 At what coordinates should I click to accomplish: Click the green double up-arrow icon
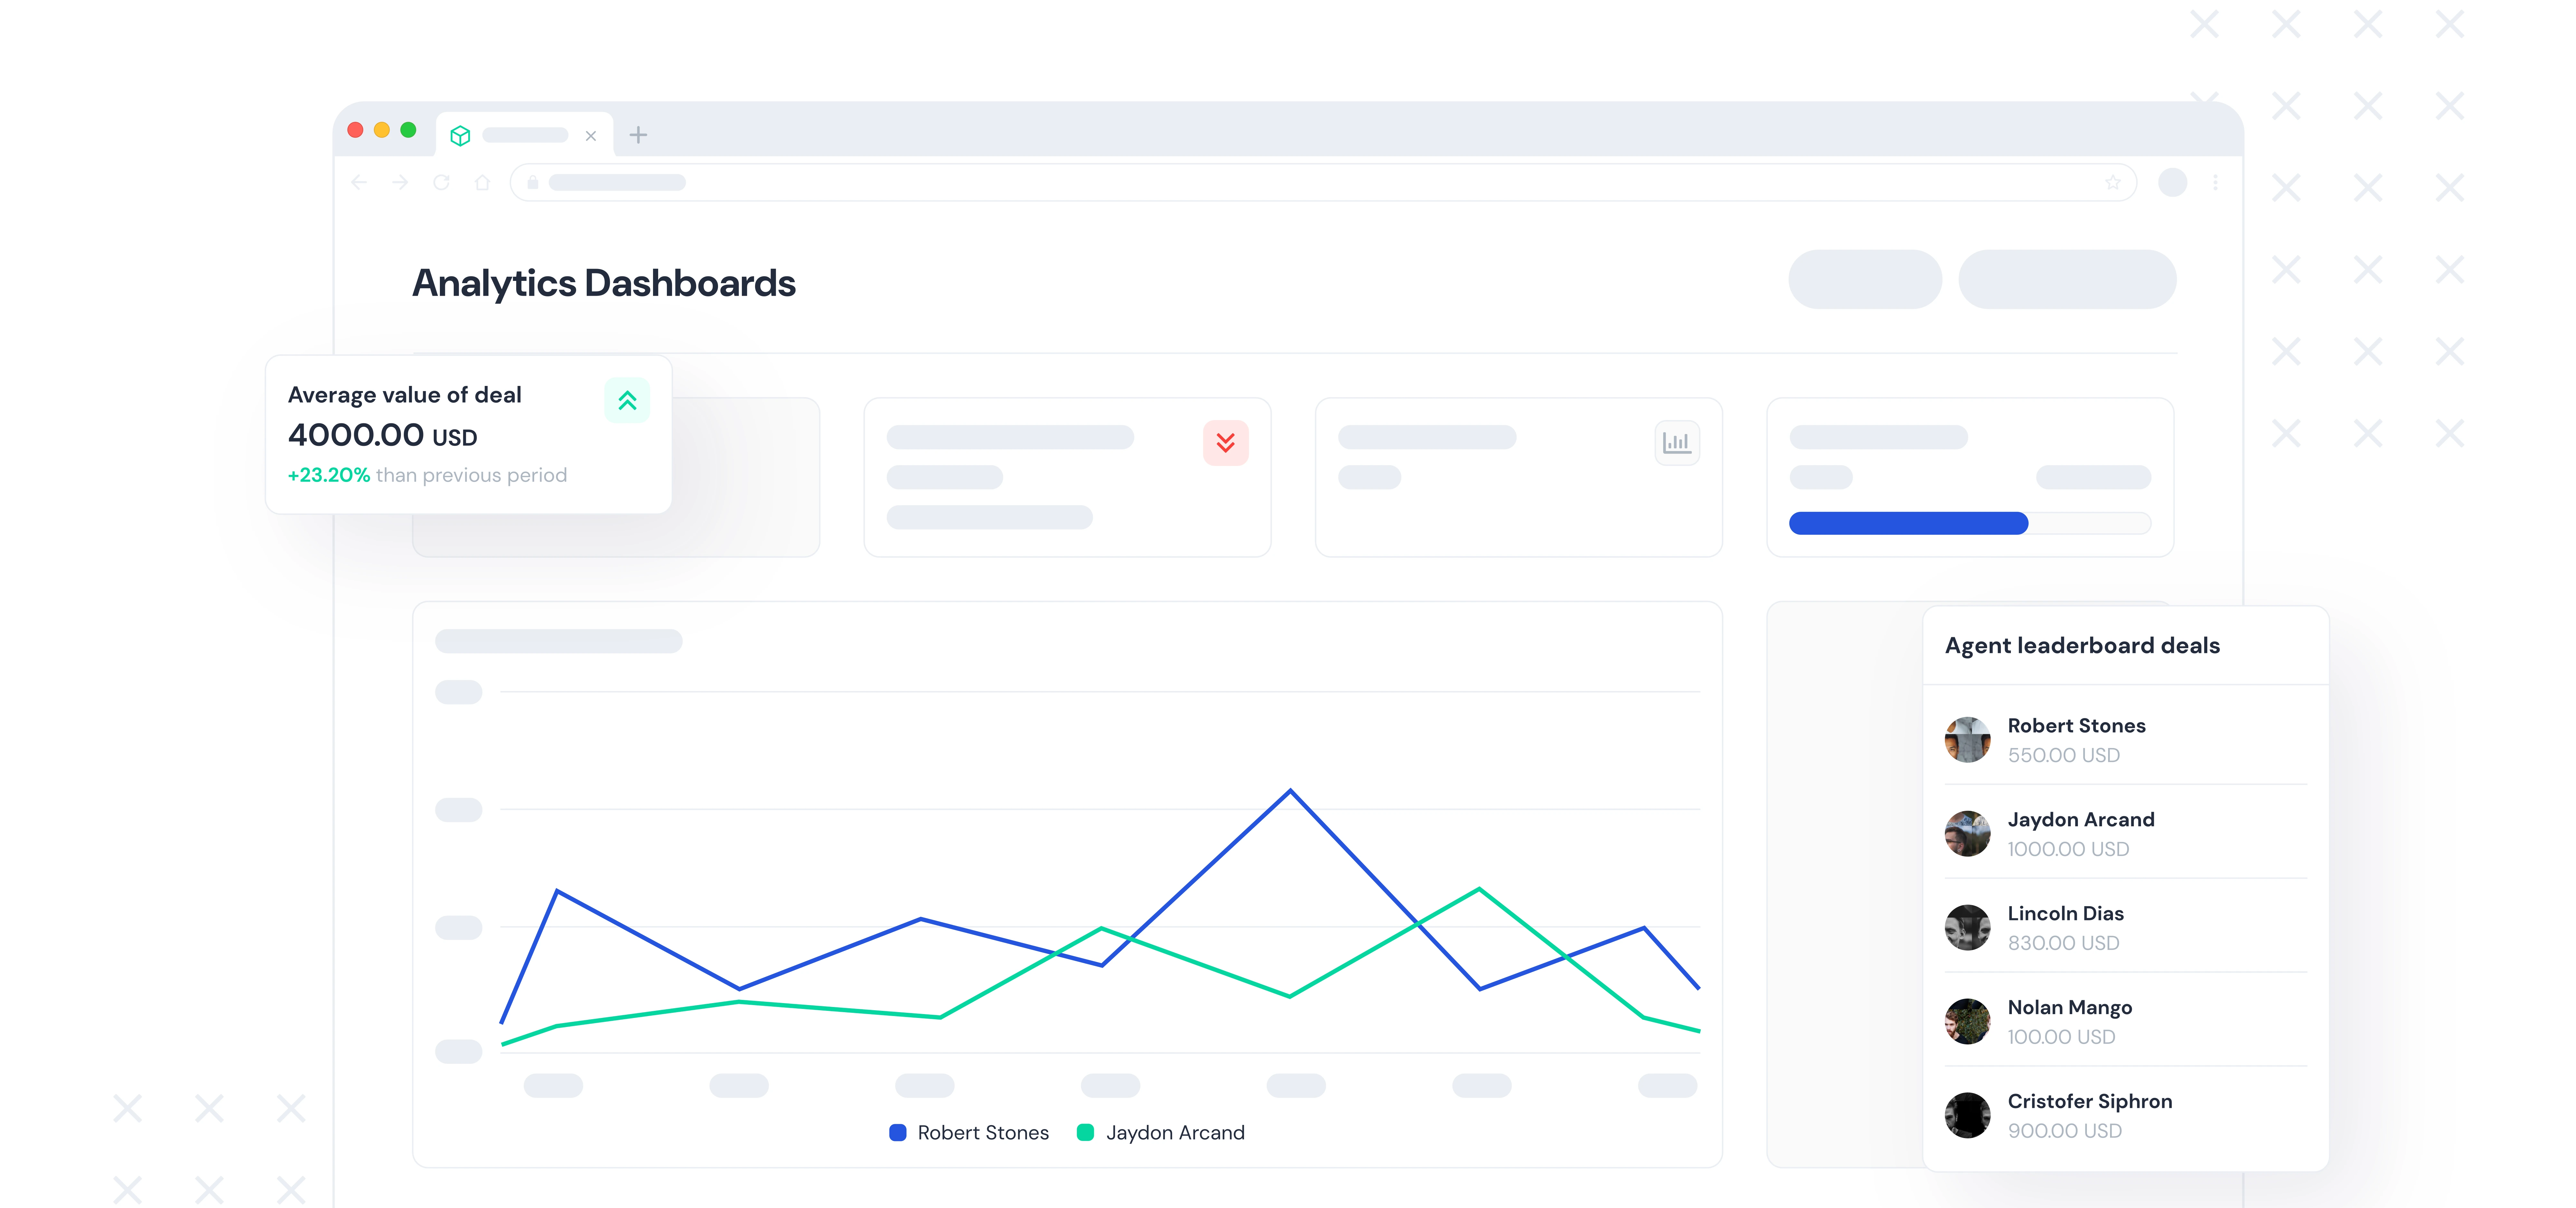[627, 400]
